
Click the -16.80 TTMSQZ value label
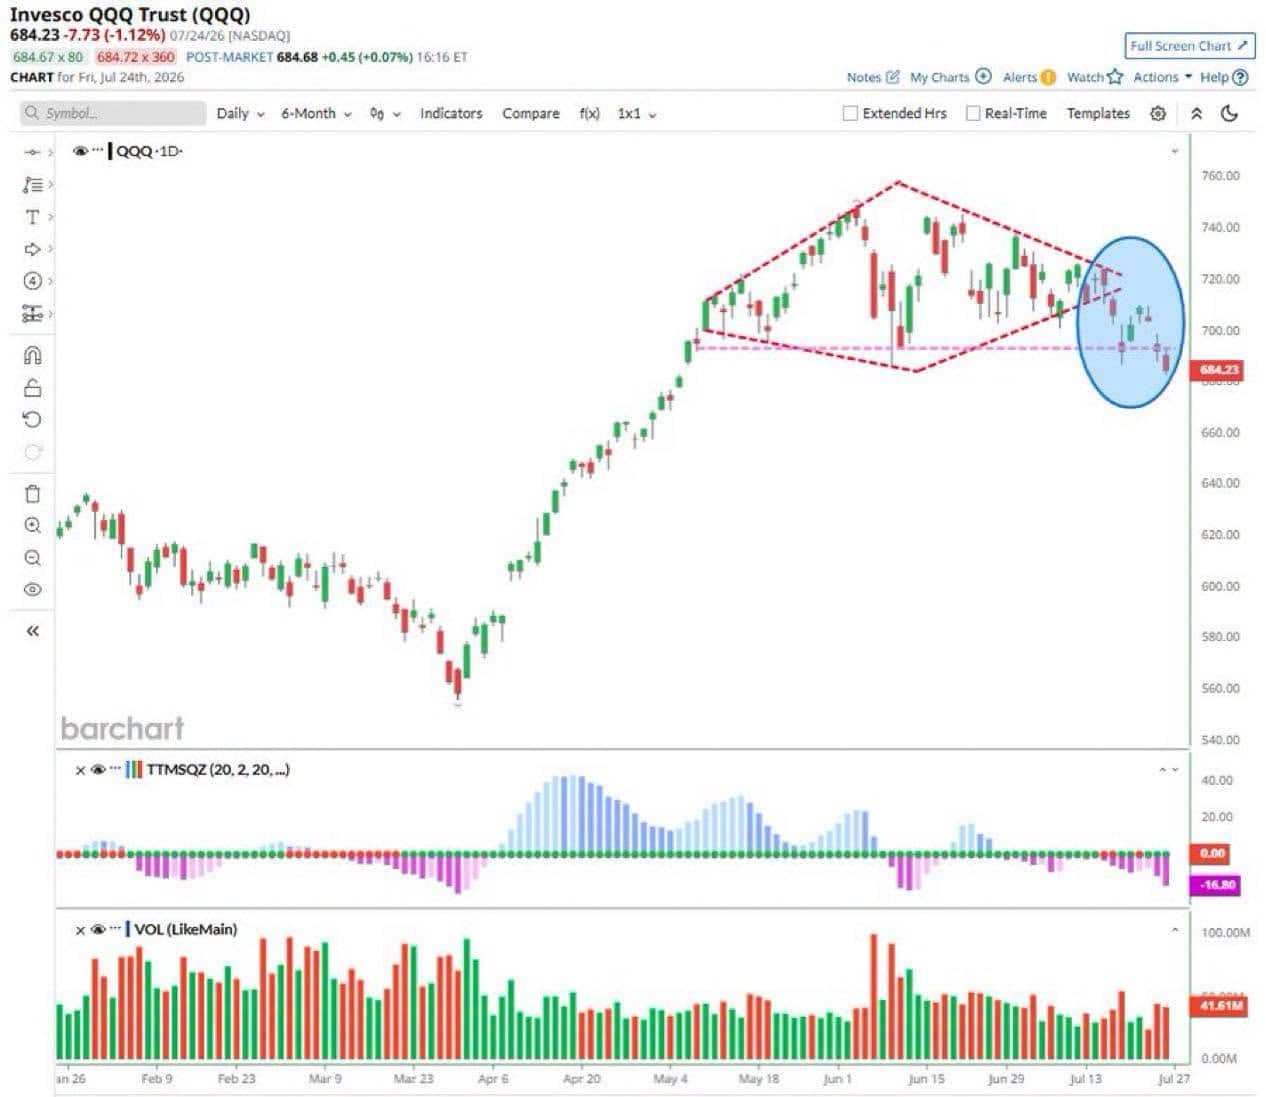tap(1216, 885)
